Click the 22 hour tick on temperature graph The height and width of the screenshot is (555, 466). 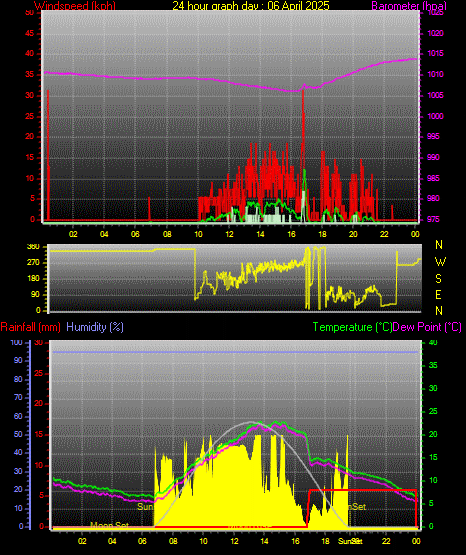[386, 541]
